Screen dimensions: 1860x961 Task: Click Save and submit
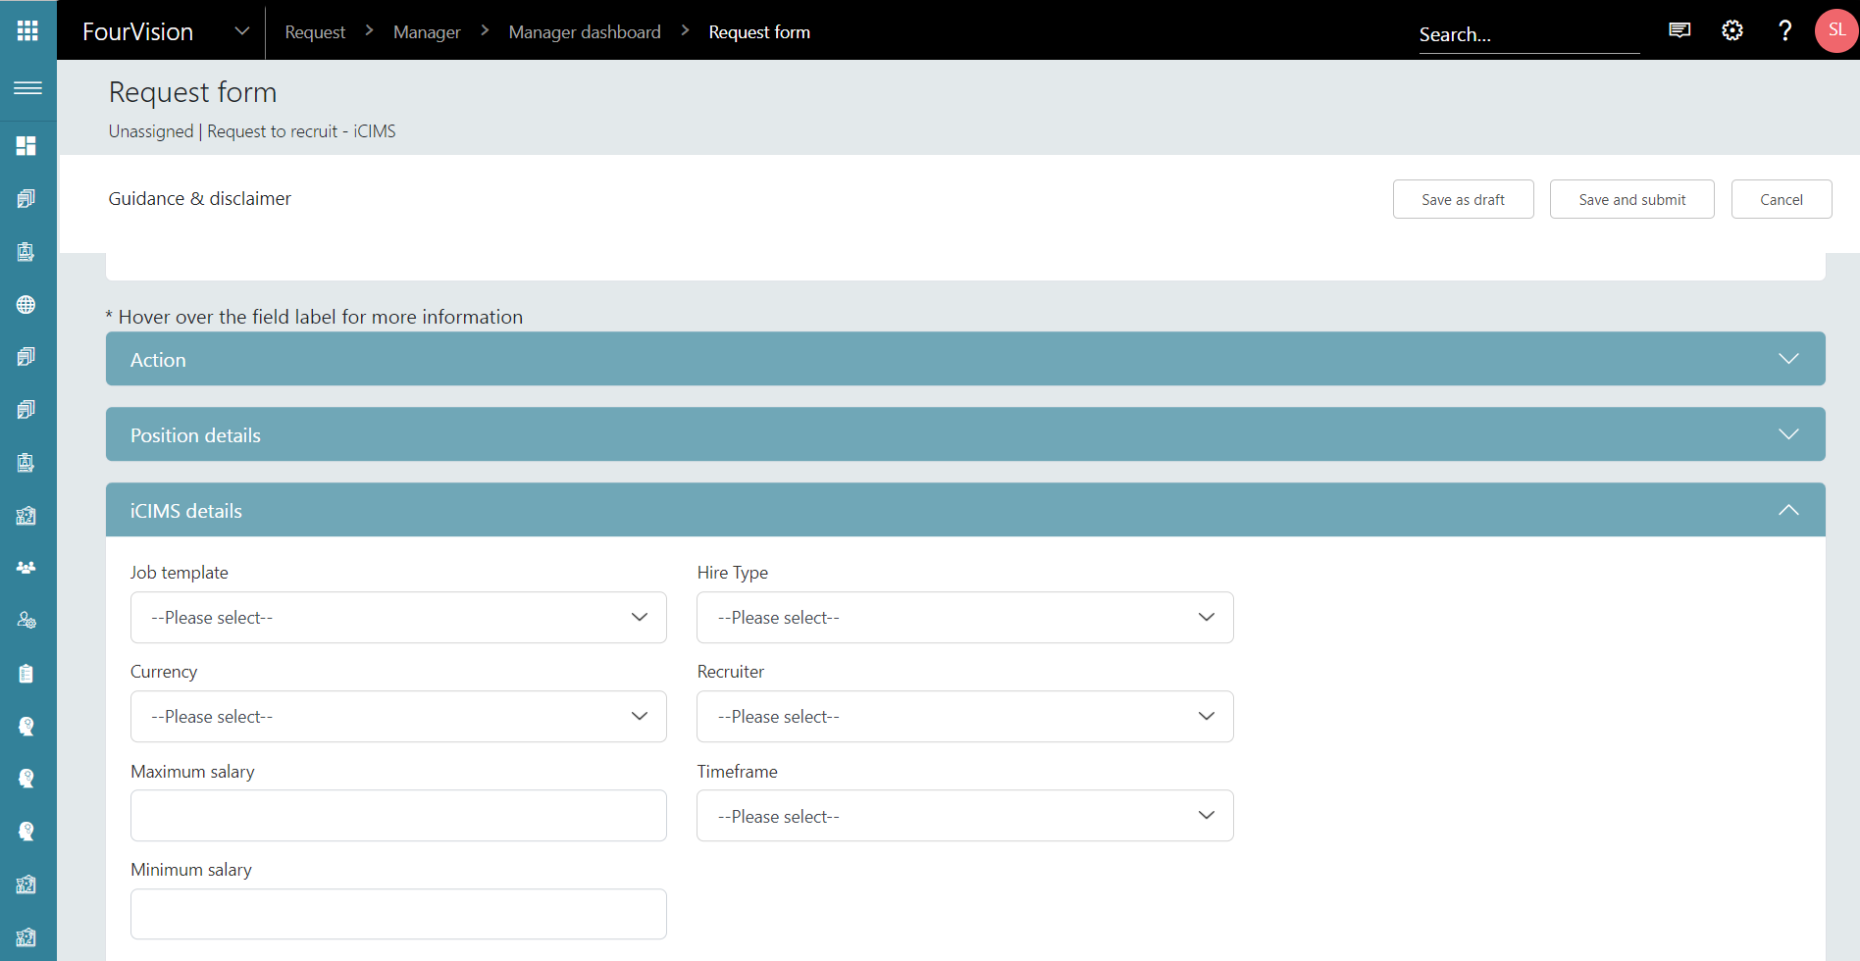tap(1632, 199)
